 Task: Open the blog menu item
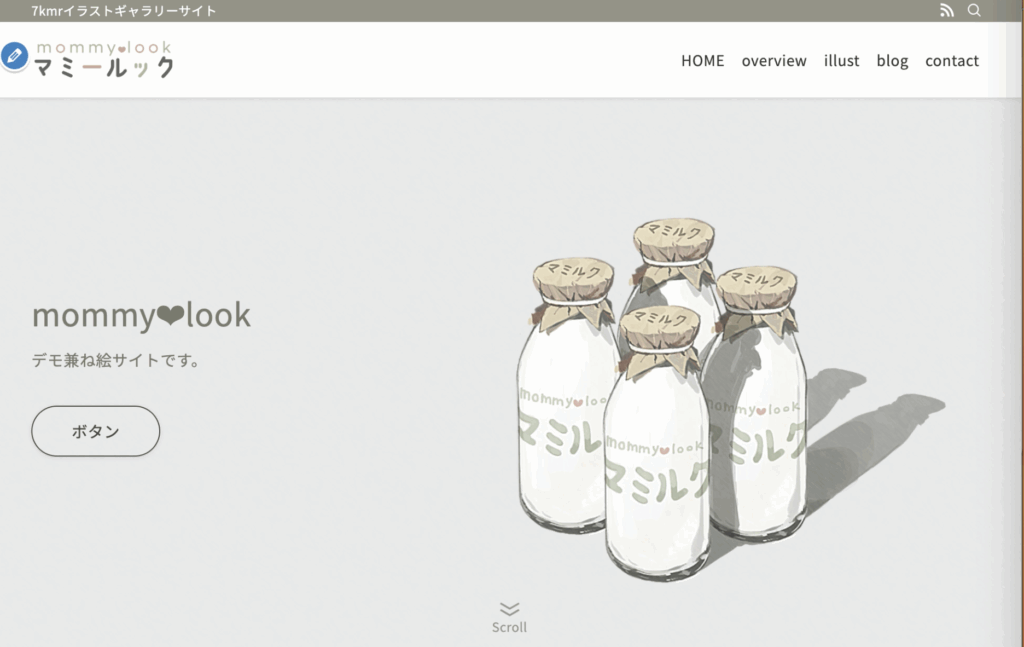point(892,61)
